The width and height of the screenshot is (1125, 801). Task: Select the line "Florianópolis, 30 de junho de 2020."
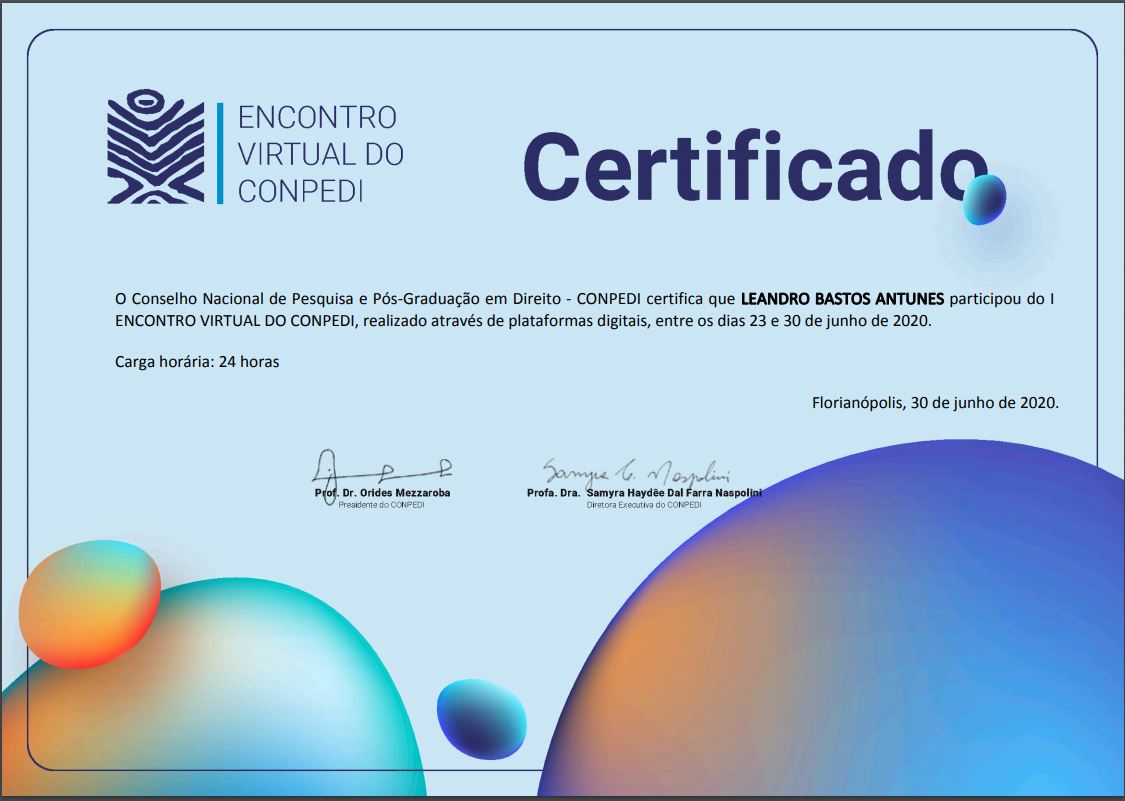point(935,403)
